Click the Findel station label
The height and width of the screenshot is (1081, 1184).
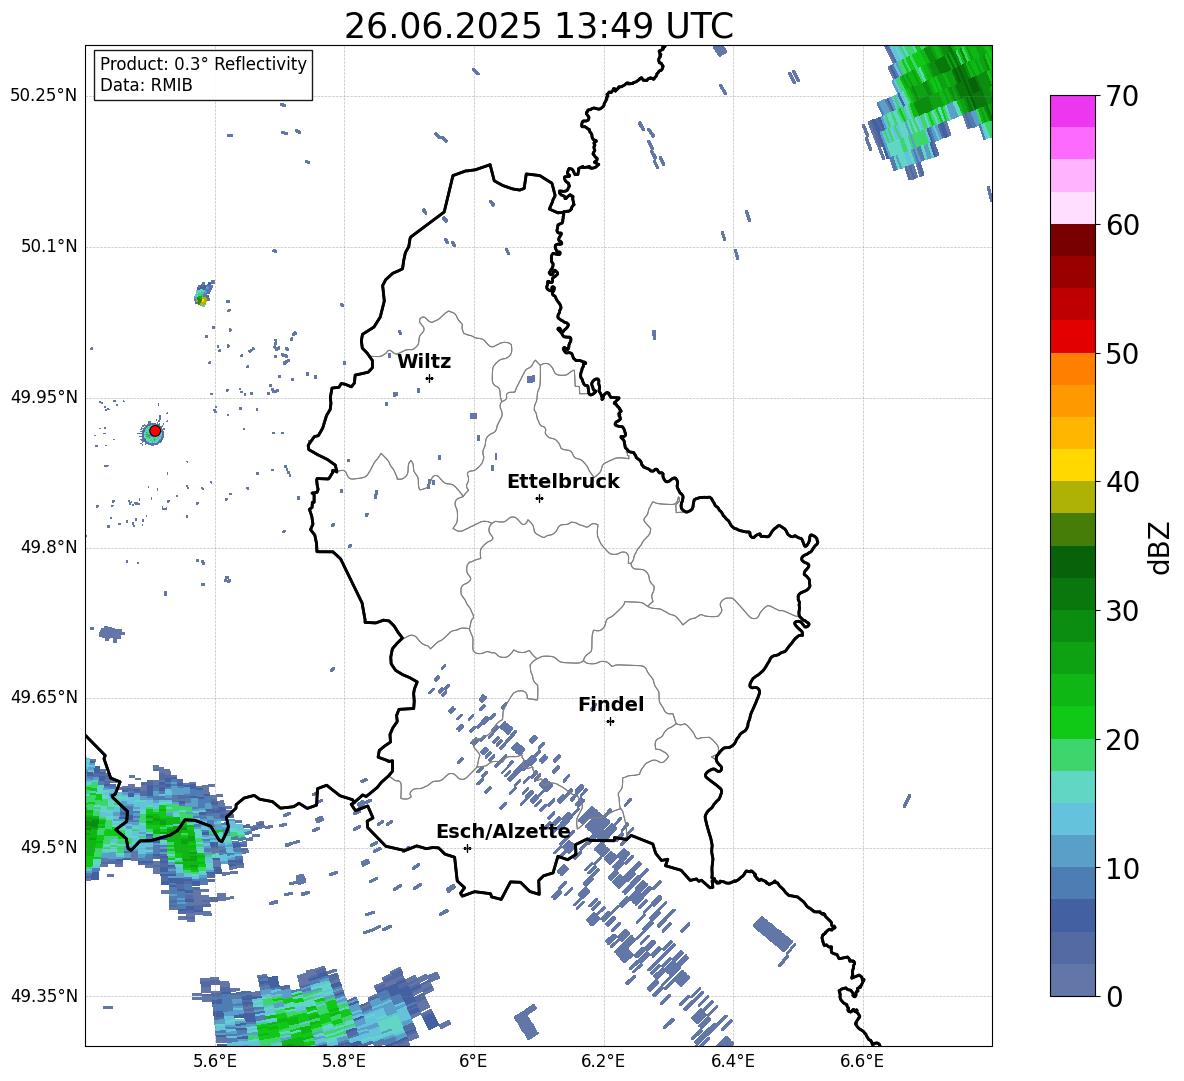coord(611,704)
